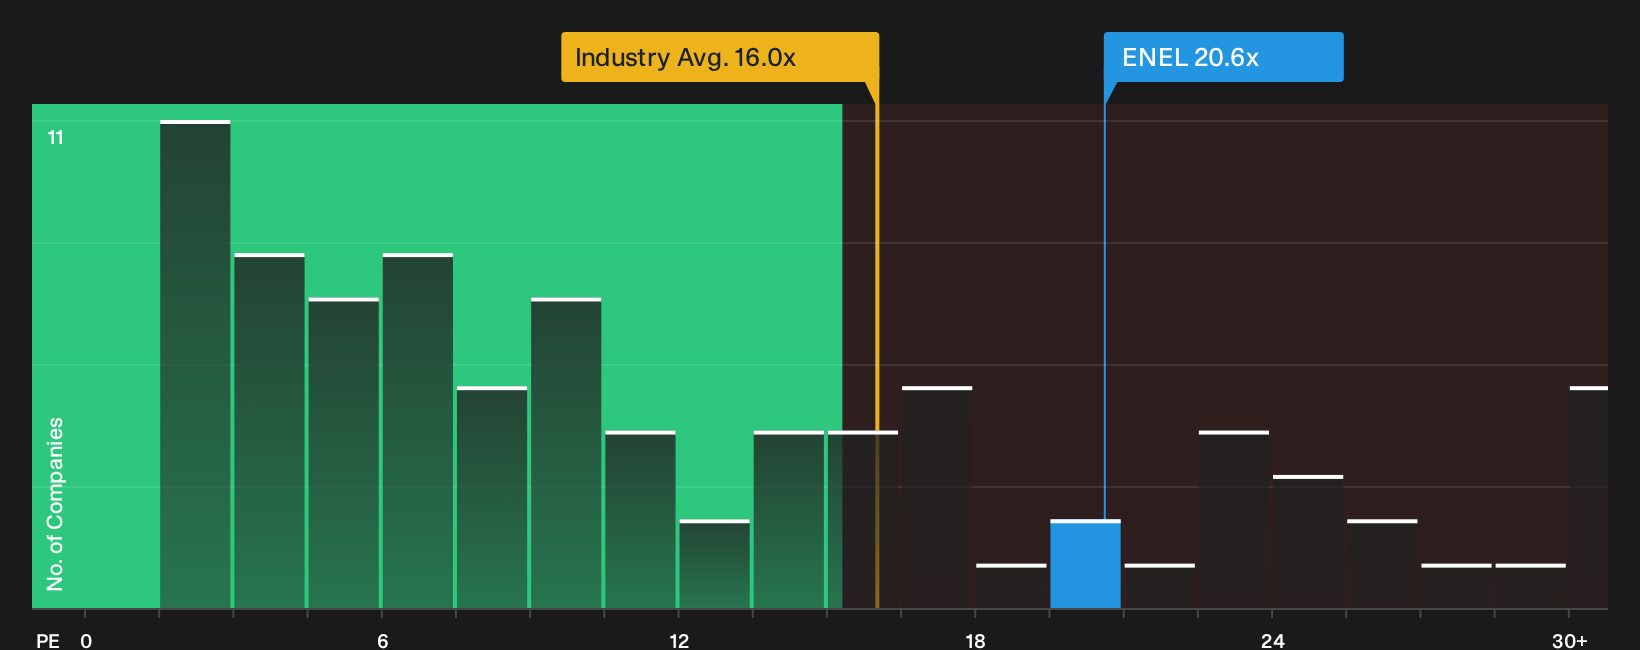
Task: Click the x-axis value 12
Action: [x=679, y=641]
